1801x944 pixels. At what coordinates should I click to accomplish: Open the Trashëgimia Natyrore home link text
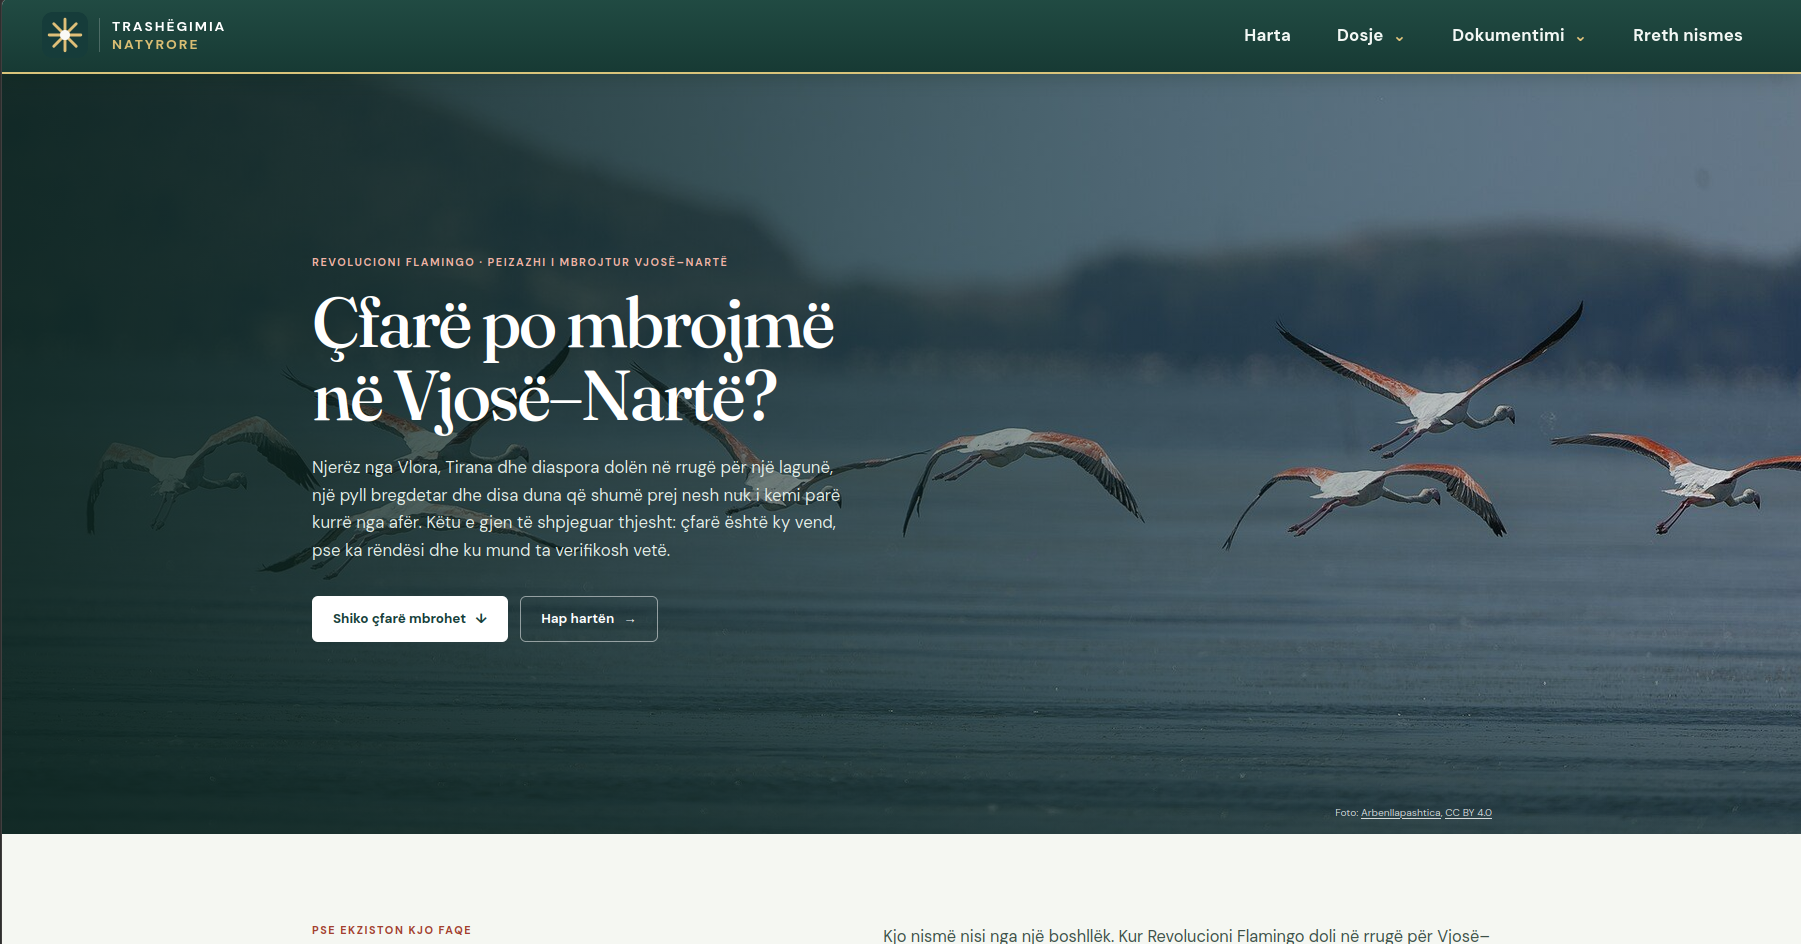(168, 35)
